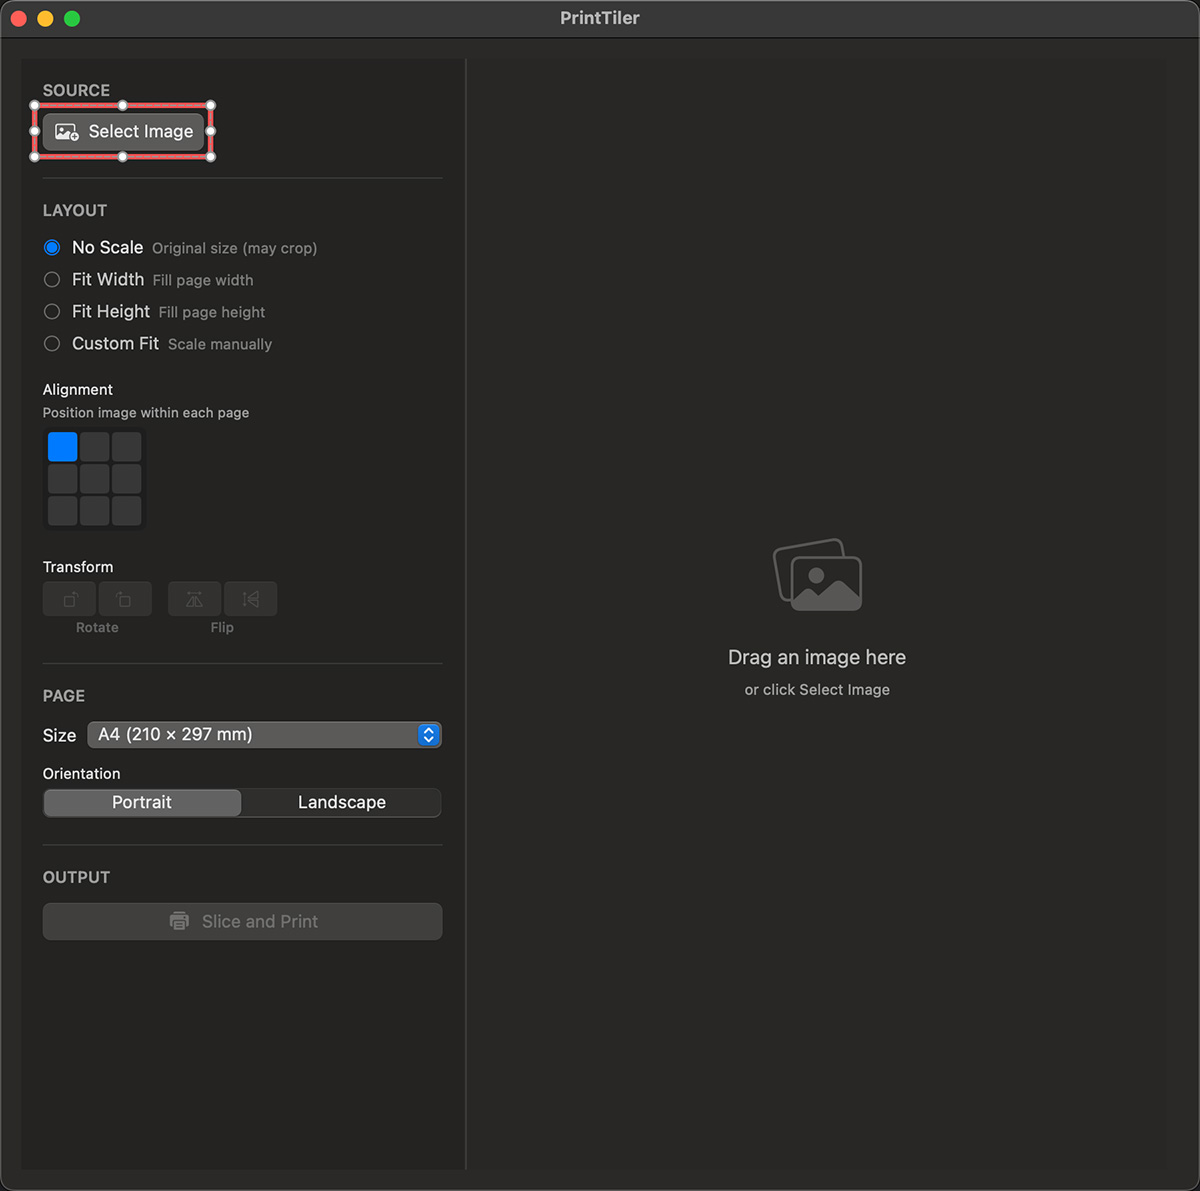The height and width of the screenshot is (1191, 1200).
Task: Click the Drag an image here drop zone
Action: 817,657
